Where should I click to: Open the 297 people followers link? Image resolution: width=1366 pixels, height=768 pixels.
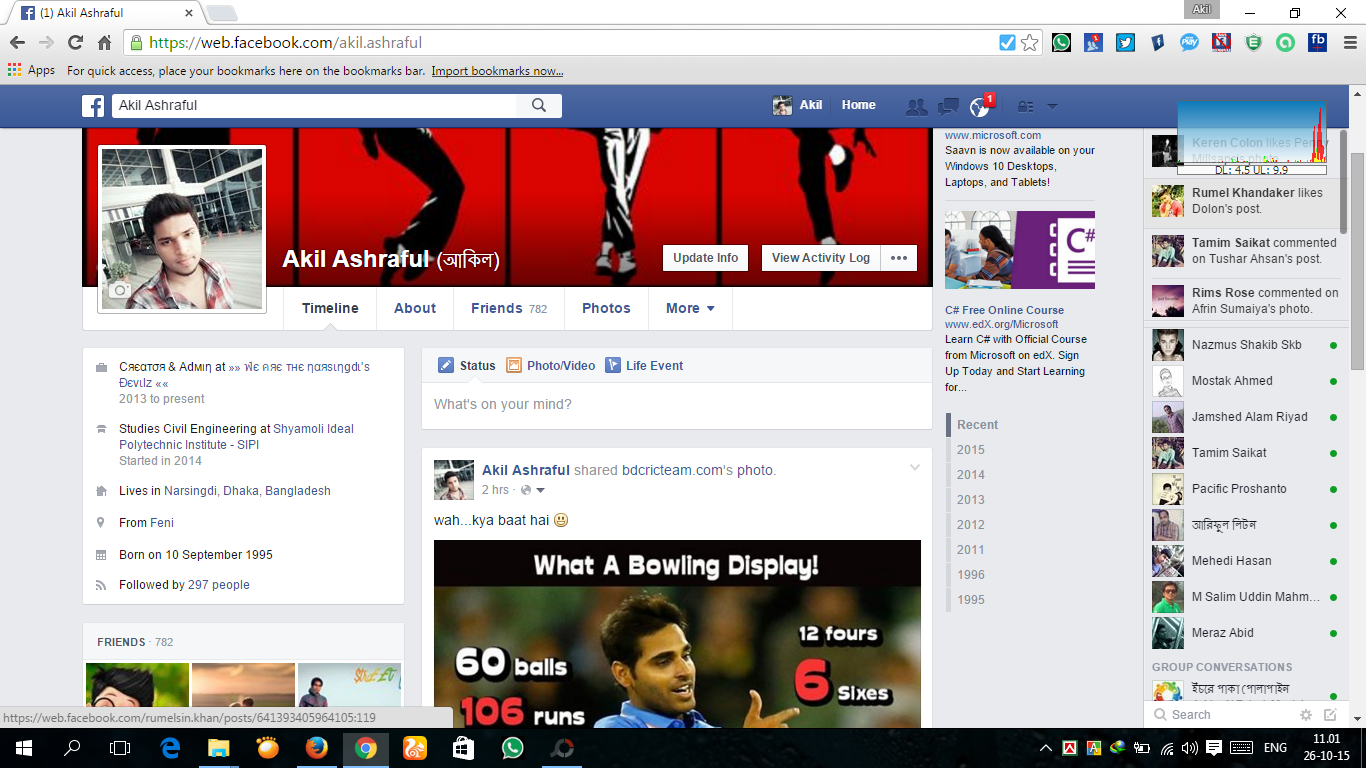point(219,585)
